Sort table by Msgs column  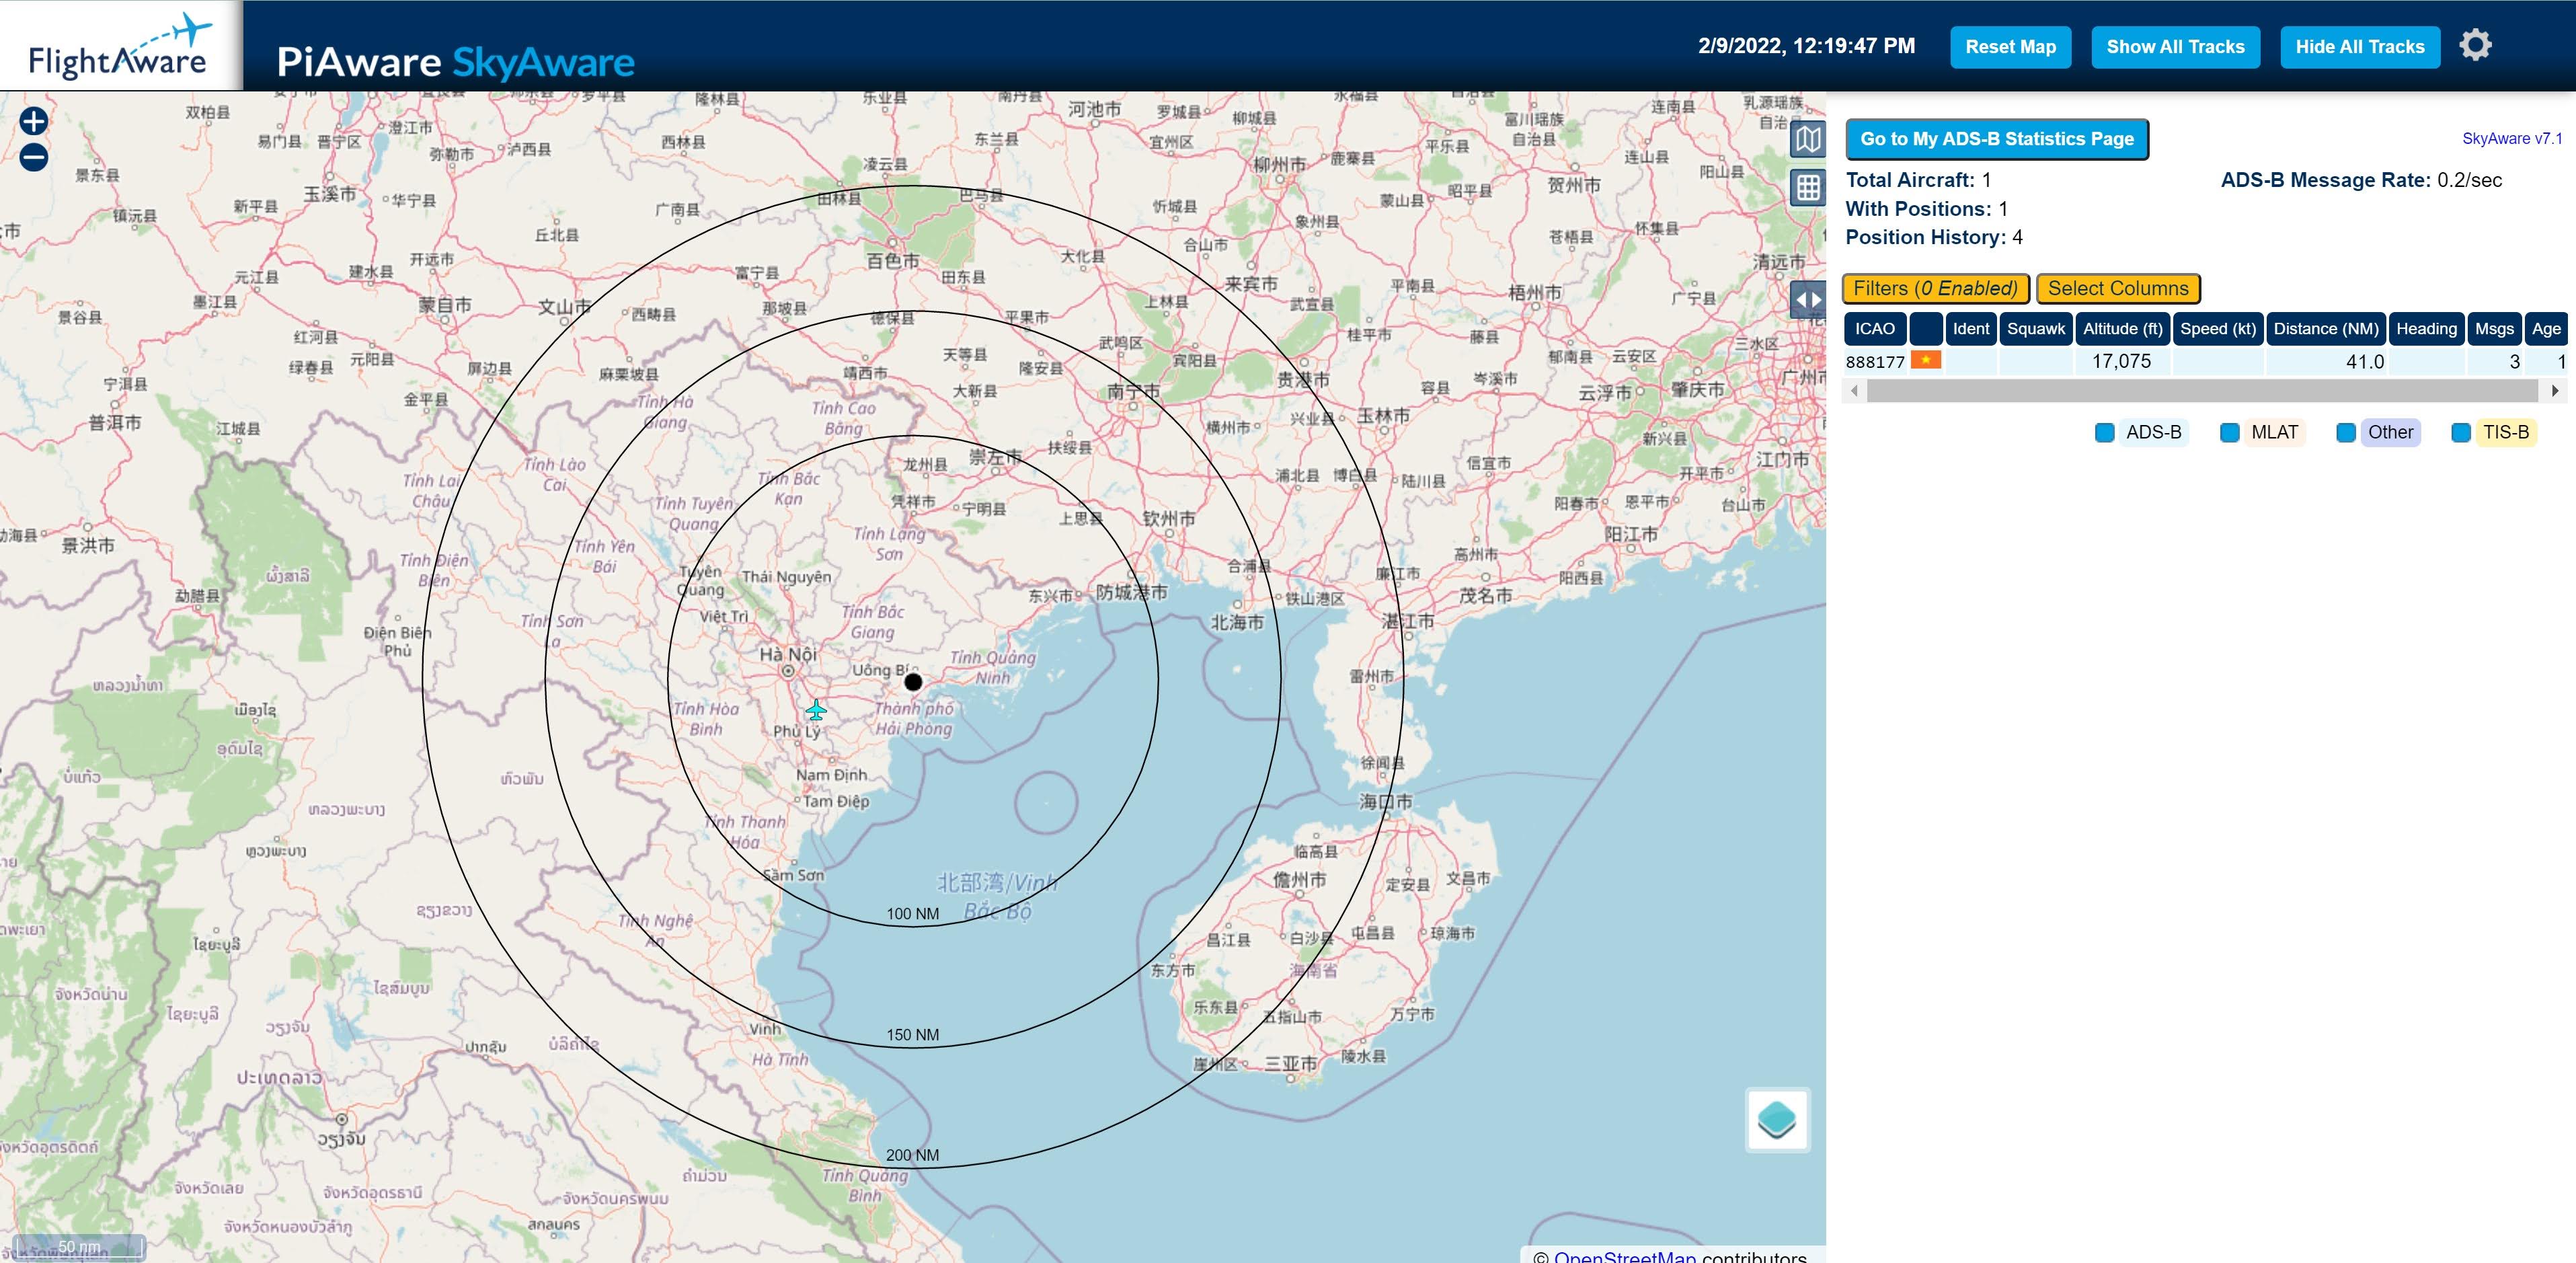pos(2493,329)
